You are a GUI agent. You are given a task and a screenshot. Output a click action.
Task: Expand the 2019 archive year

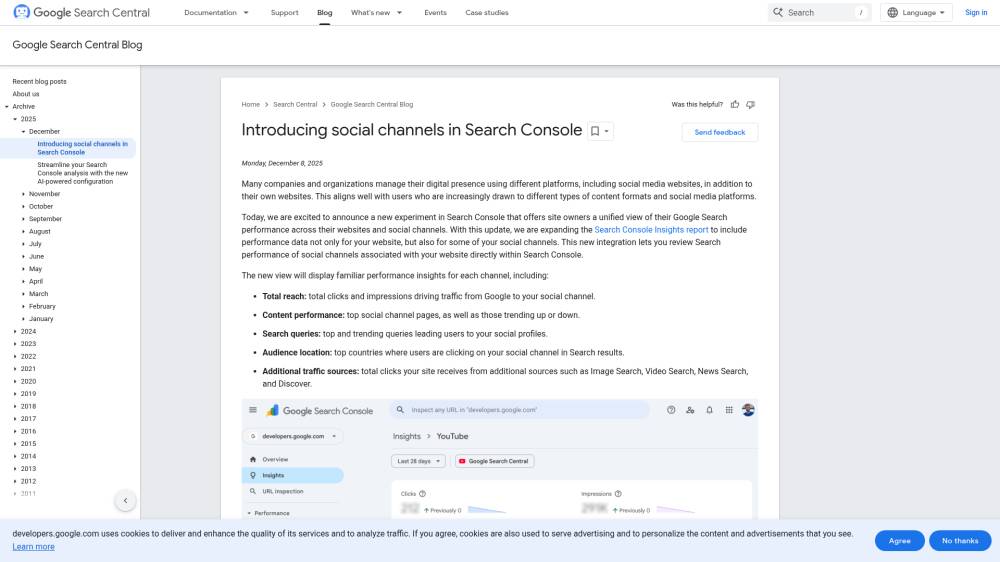coord(15,394)
